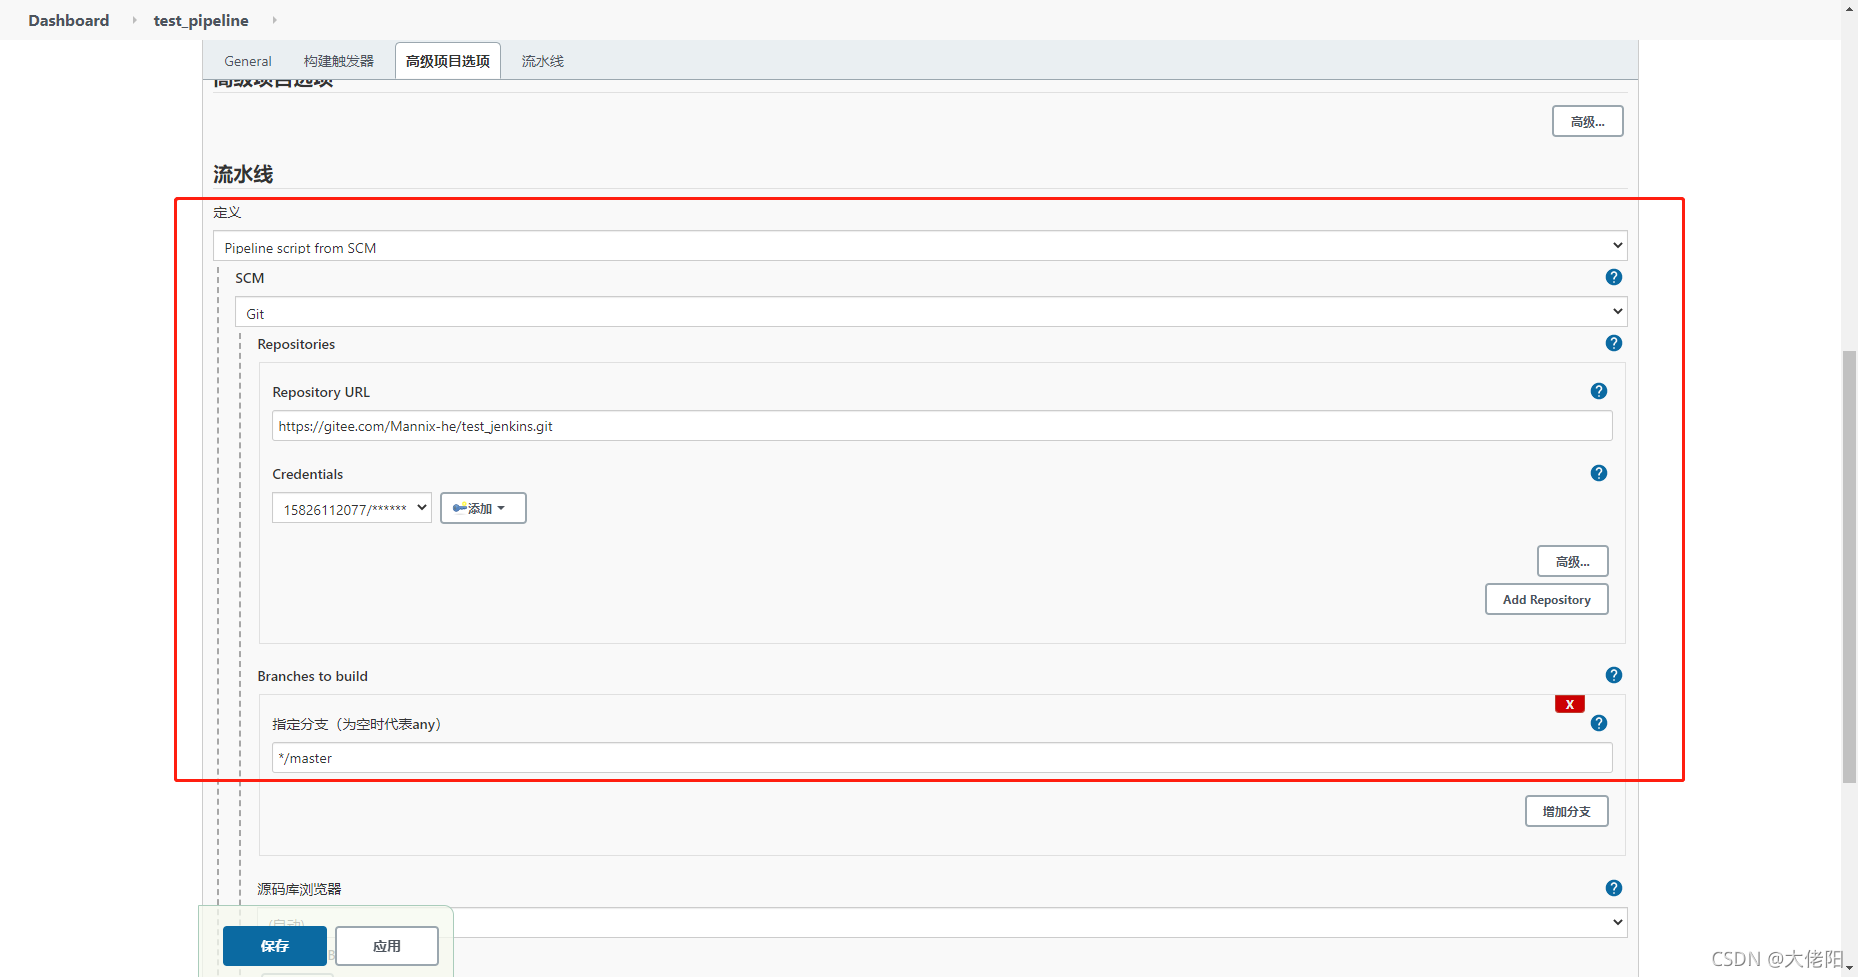Select the 高级项目选项 tab
1858x977 pixels.
pos(447,61)
